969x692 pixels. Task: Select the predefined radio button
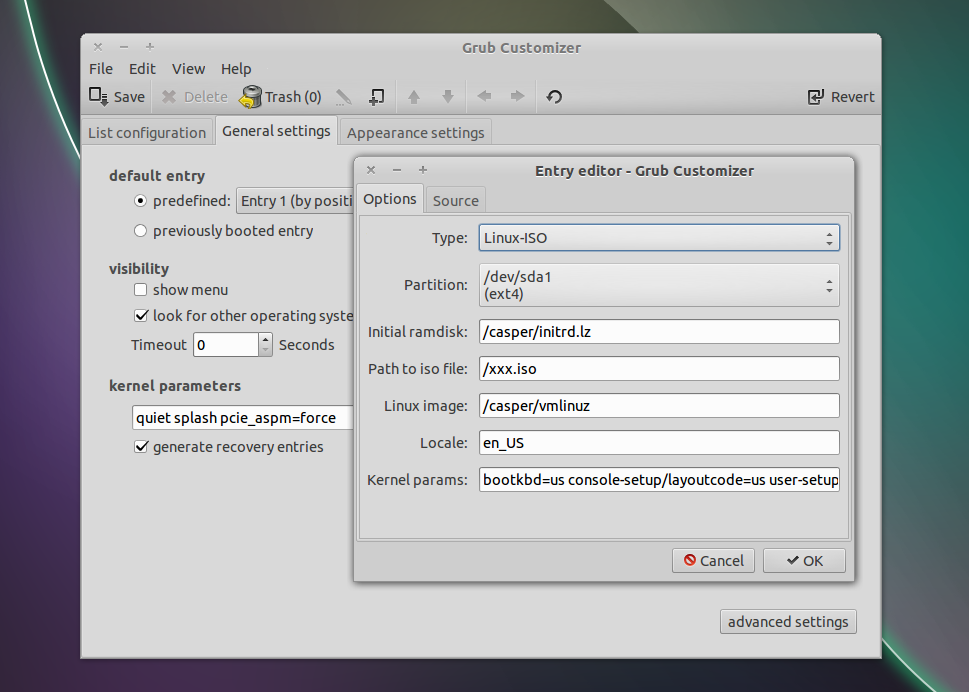pos(140,201)
